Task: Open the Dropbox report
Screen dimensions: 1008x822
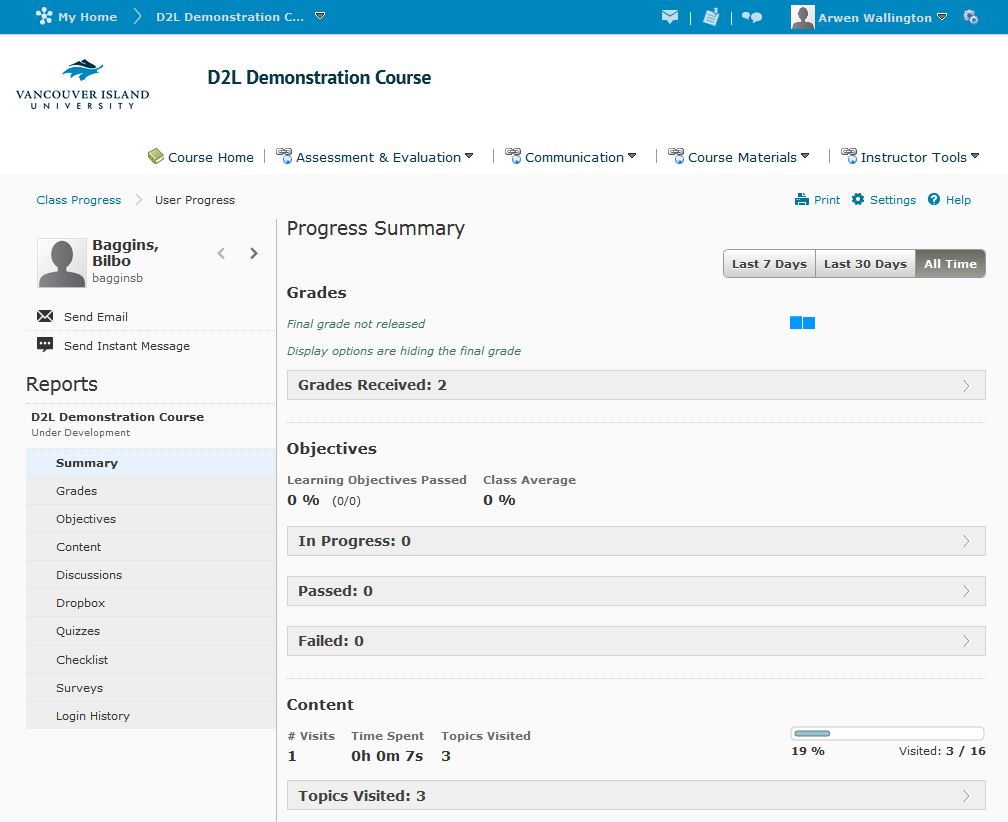Action: pyautogui.click(x=151, y=603)
